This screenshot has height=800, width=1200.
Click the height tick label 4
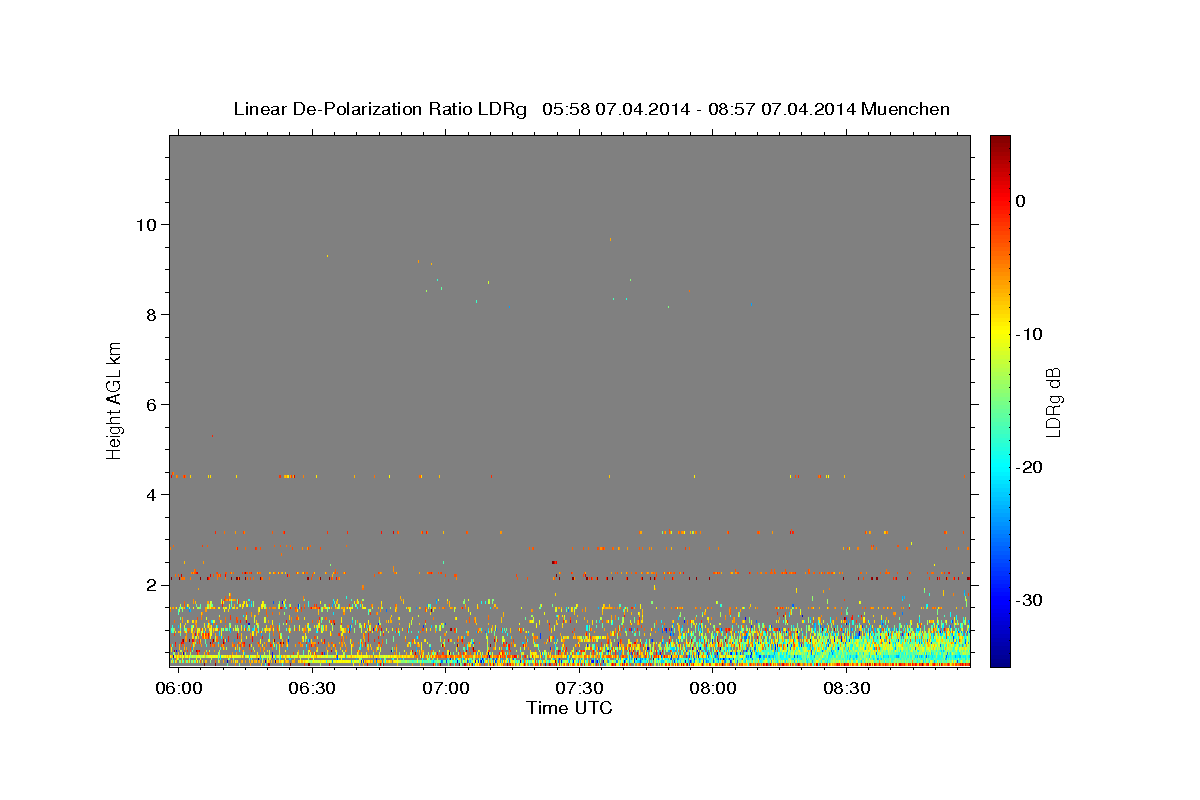tap(152, 494)
